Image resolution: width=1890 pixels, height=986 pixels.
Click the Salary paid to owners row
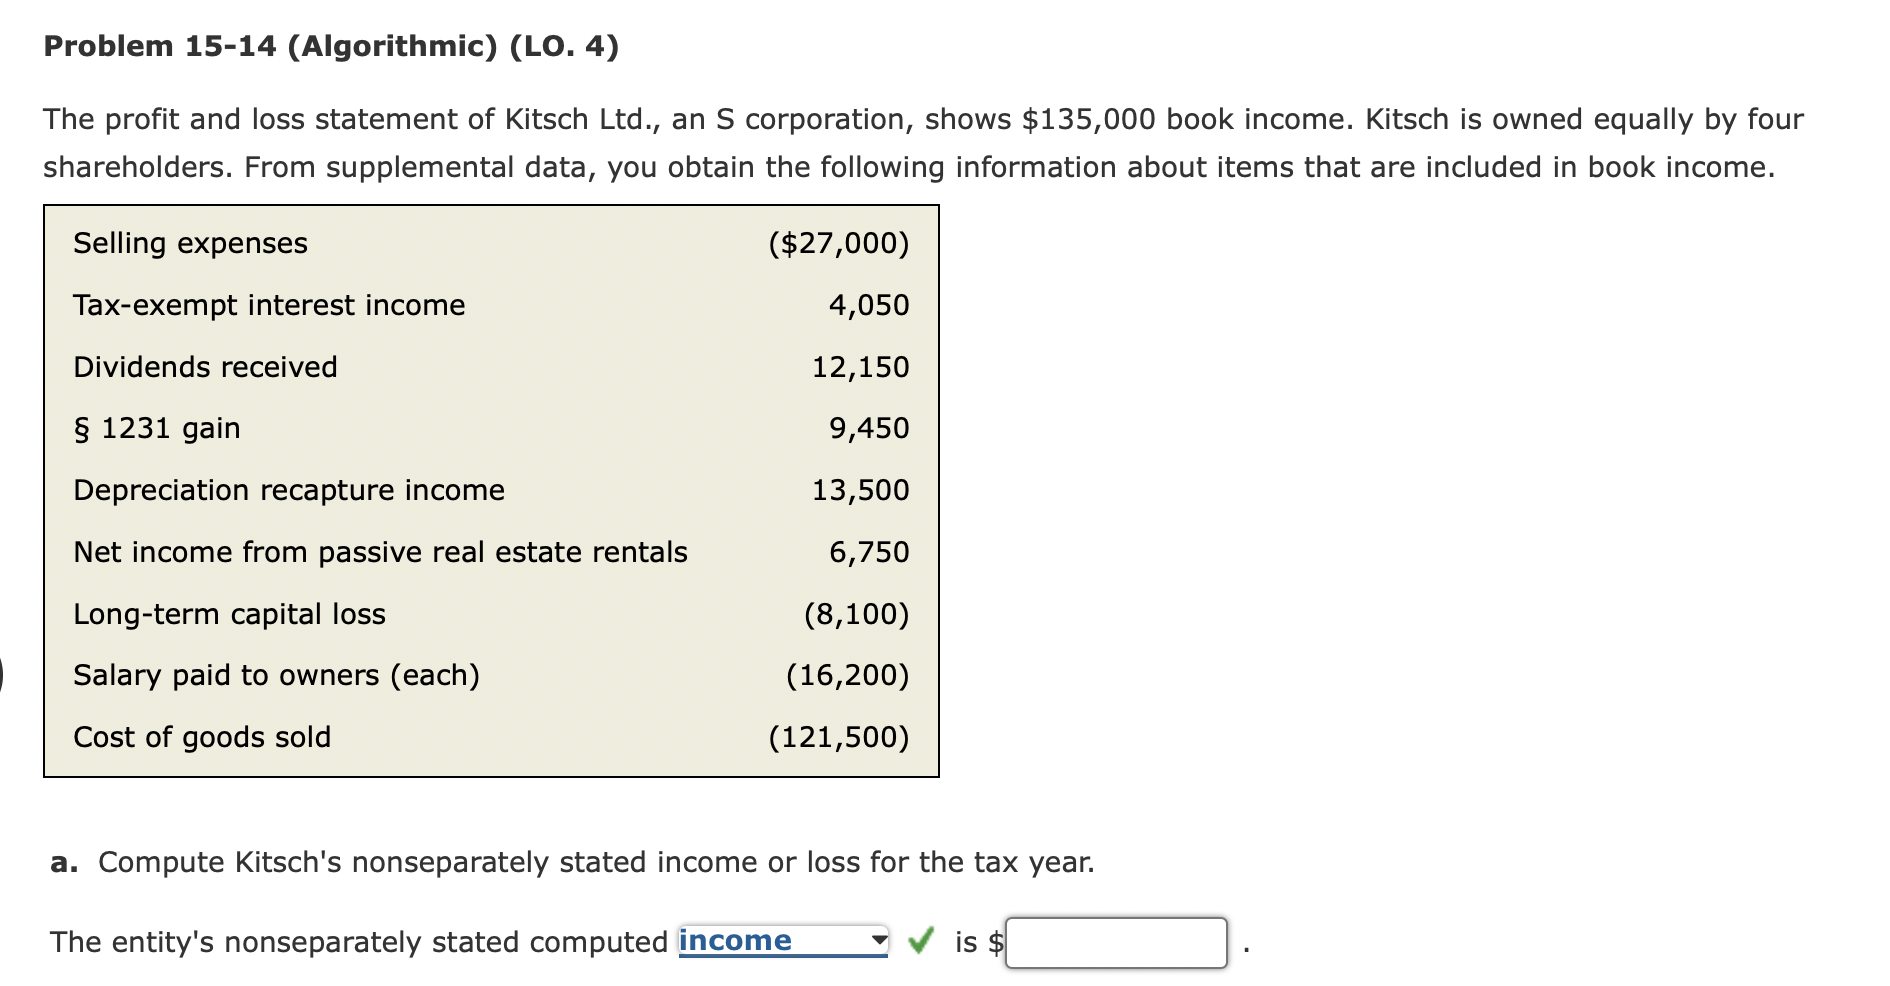tap(277, 675)
